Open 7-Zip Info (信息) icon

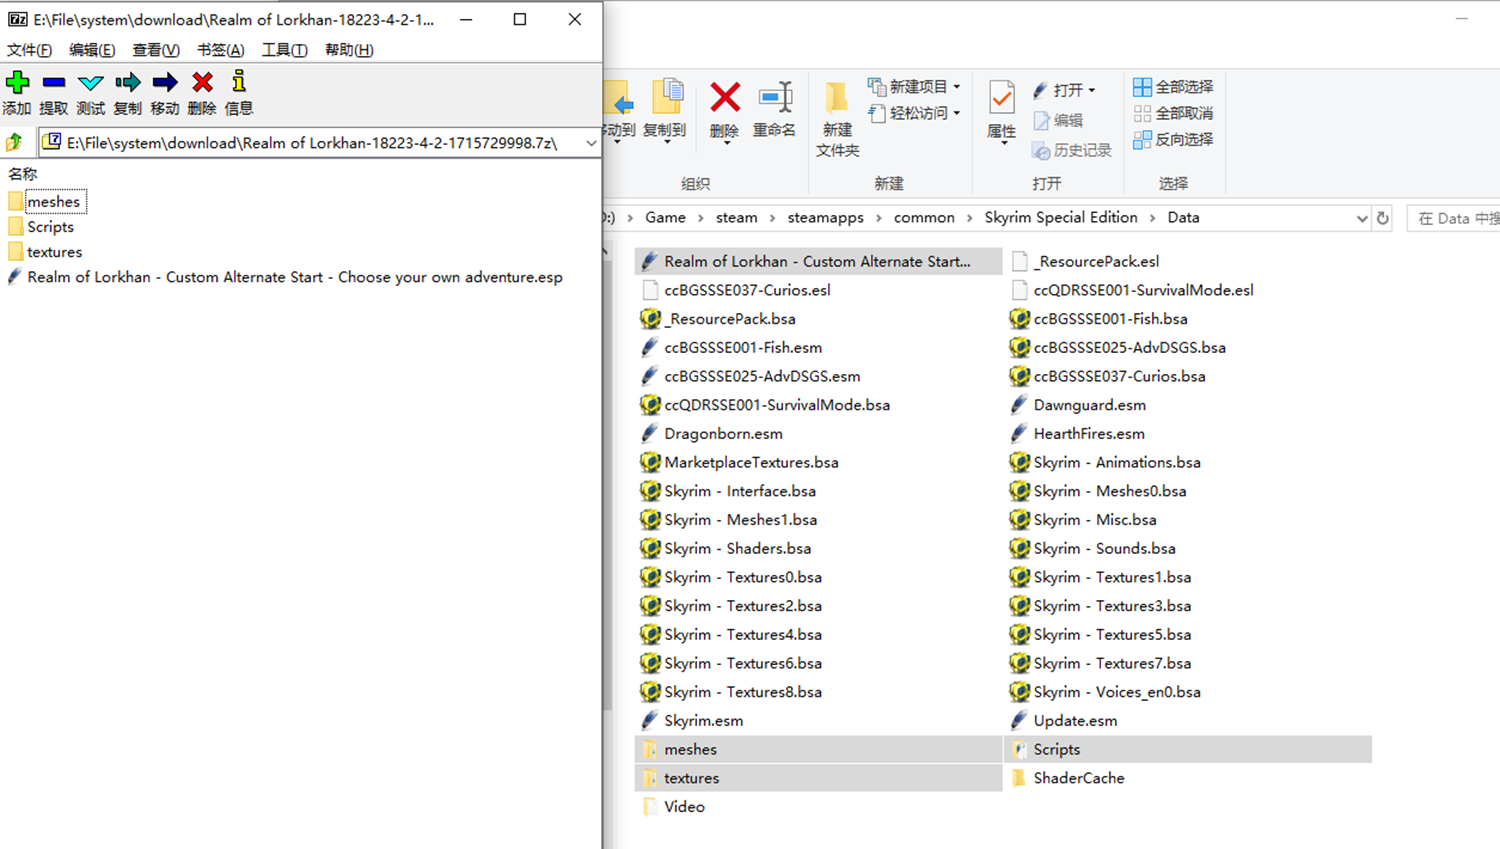pos(238,83)
